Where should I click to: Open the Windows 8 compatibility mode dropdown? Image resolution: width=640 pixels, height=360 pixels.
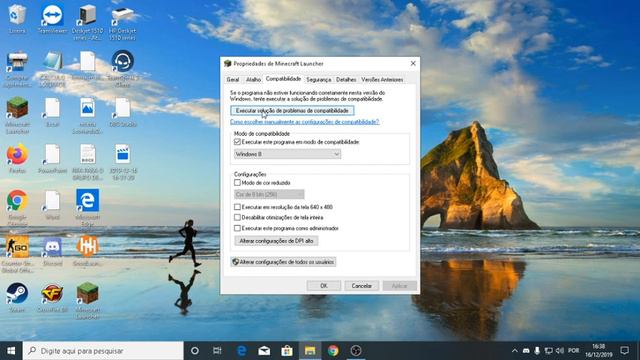[x=287, y=154]
